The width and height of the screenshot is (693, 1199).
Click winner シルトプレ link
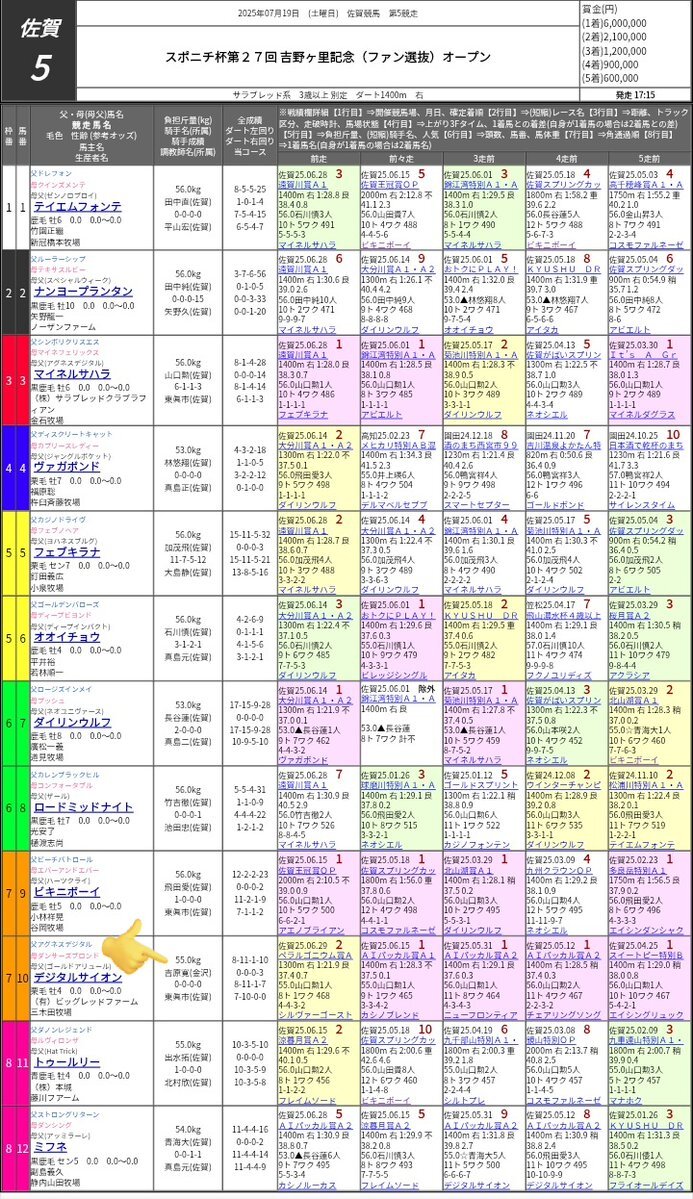pos(464,1100)
